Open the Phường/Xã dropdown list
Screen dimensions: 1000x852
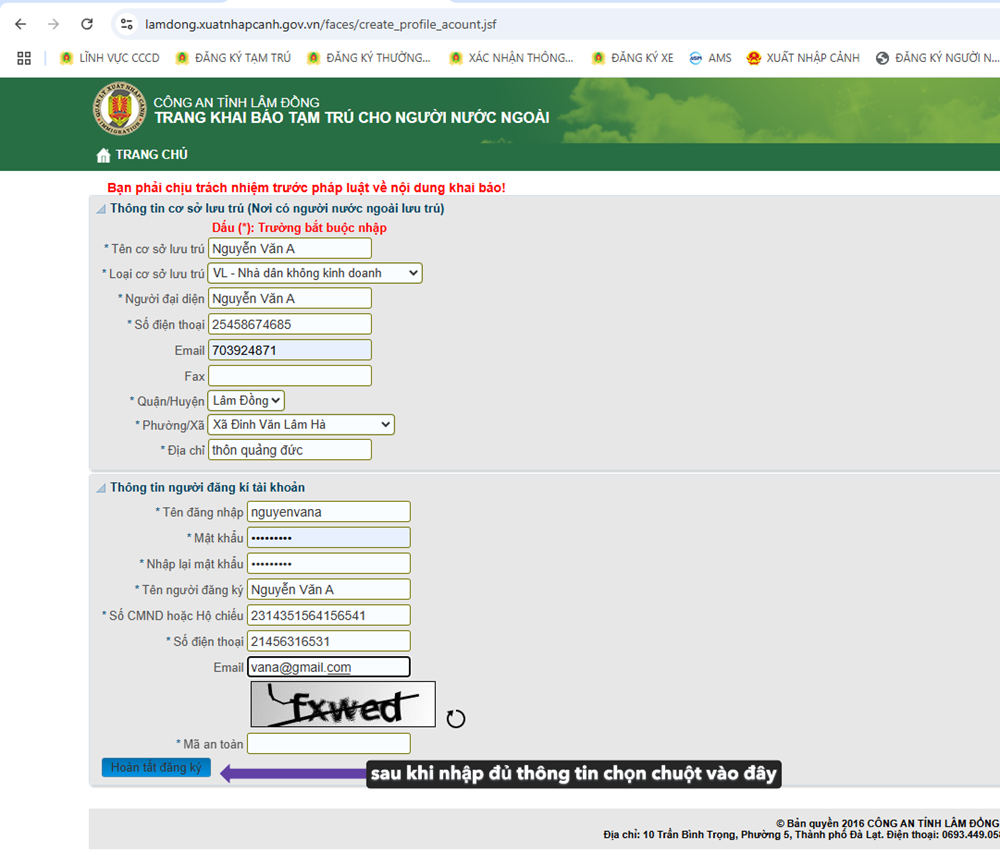(x=301, y=425)
